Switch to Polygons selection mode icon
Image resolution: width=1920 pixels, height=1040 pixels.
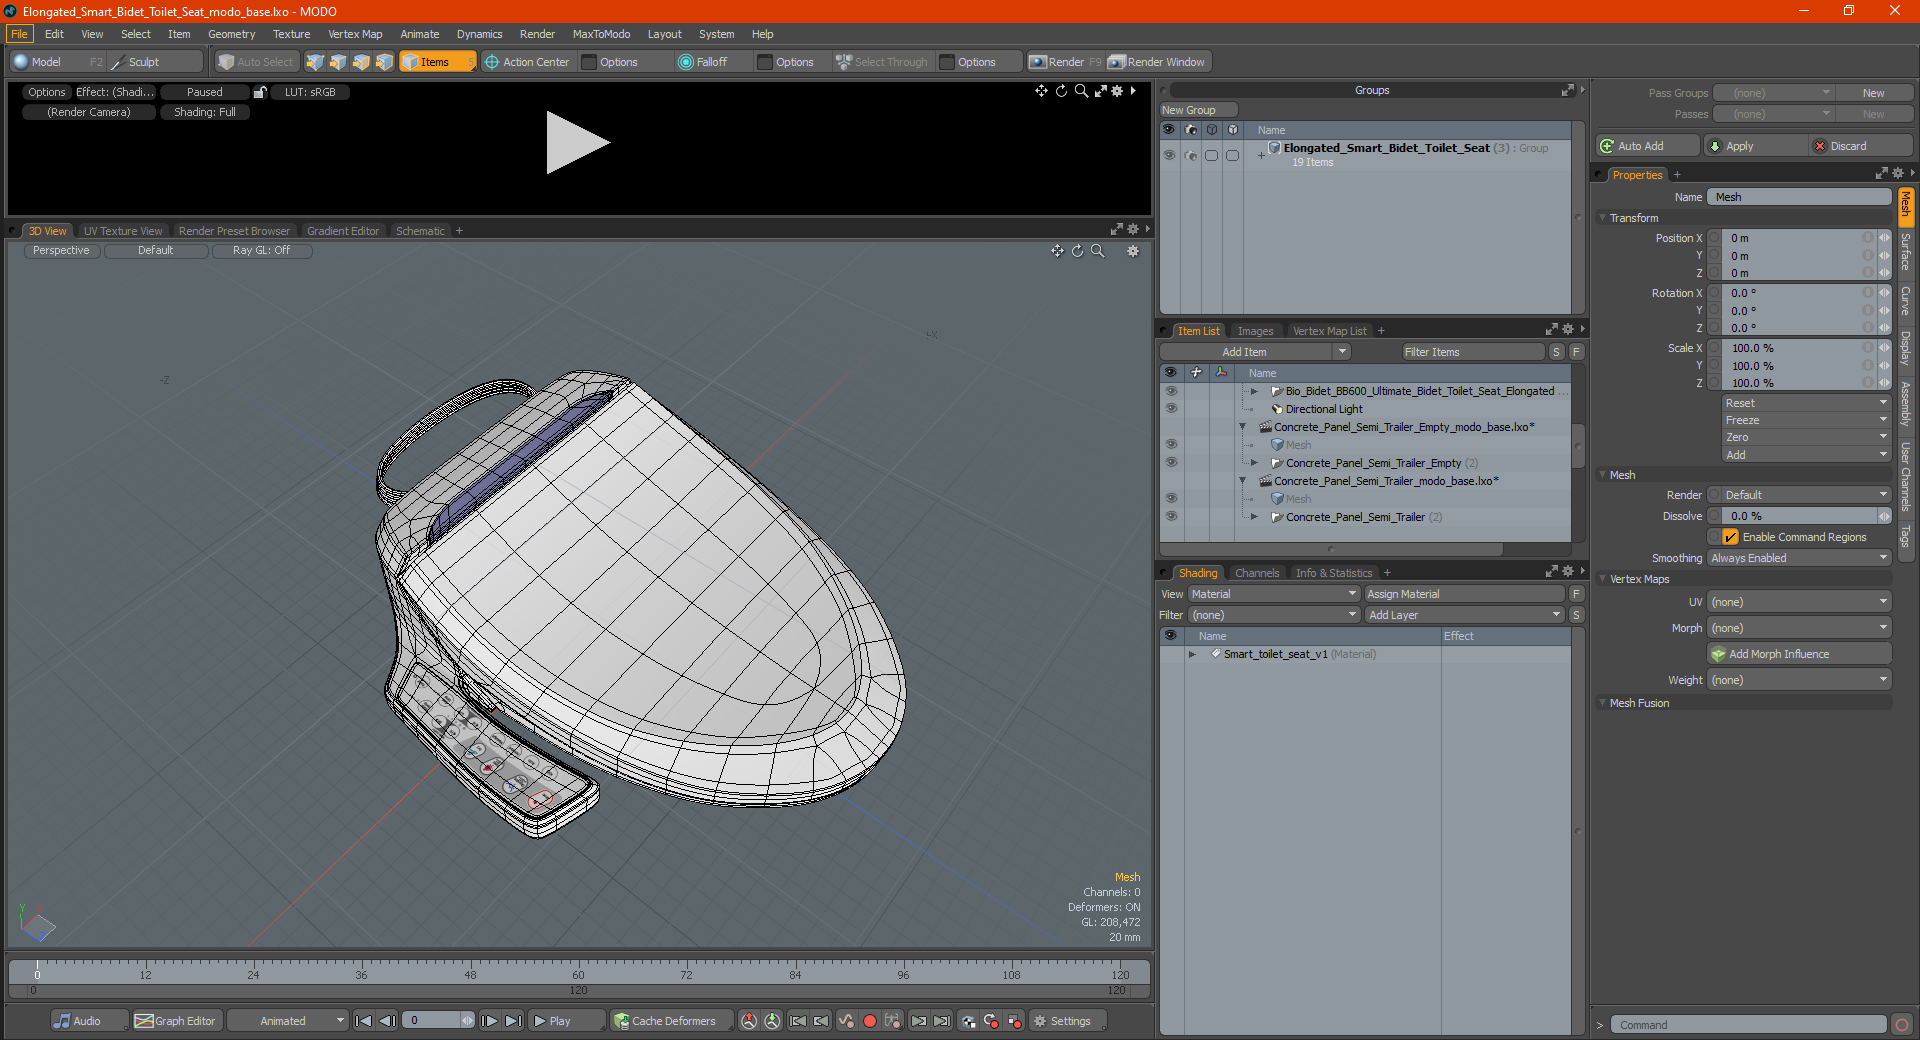(x=361, y=62)
